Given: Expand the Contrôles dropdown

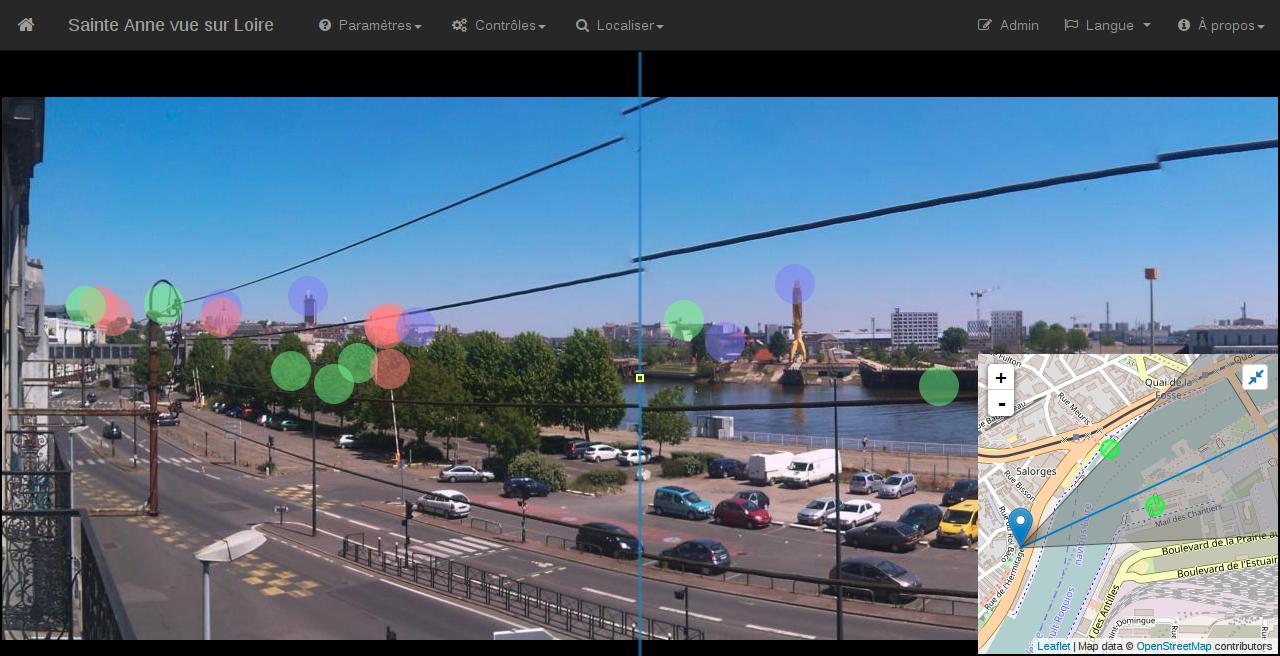Looking at the screenshot, I should coord(498,25).
